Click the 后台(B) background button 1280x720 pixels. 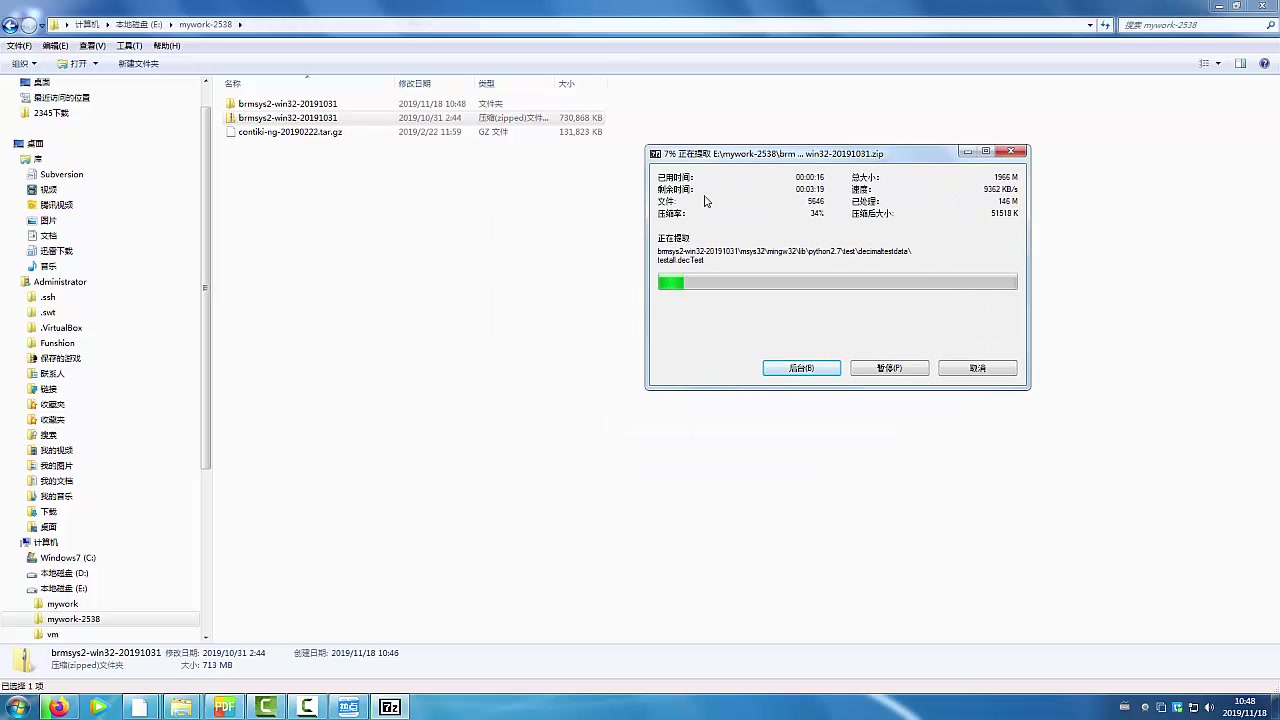pos(802,368)
